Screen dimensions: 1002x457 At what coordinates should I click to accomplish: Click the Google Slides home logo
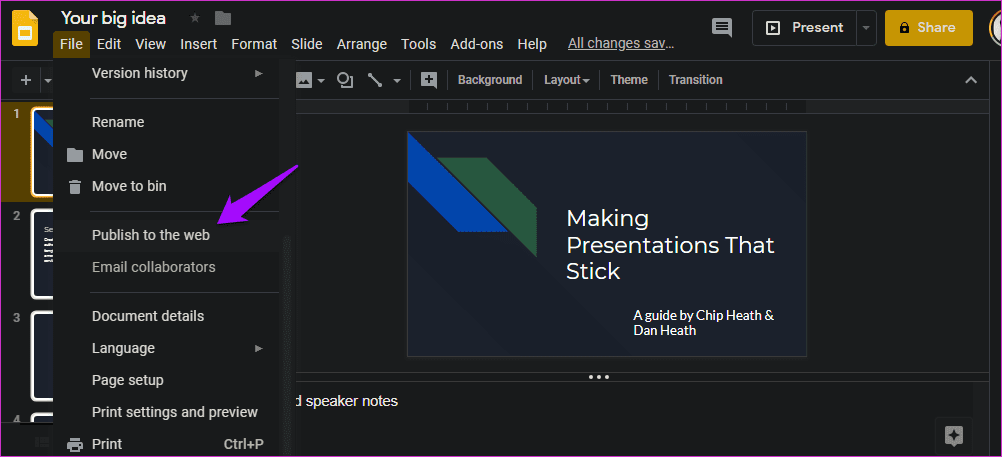24,29
